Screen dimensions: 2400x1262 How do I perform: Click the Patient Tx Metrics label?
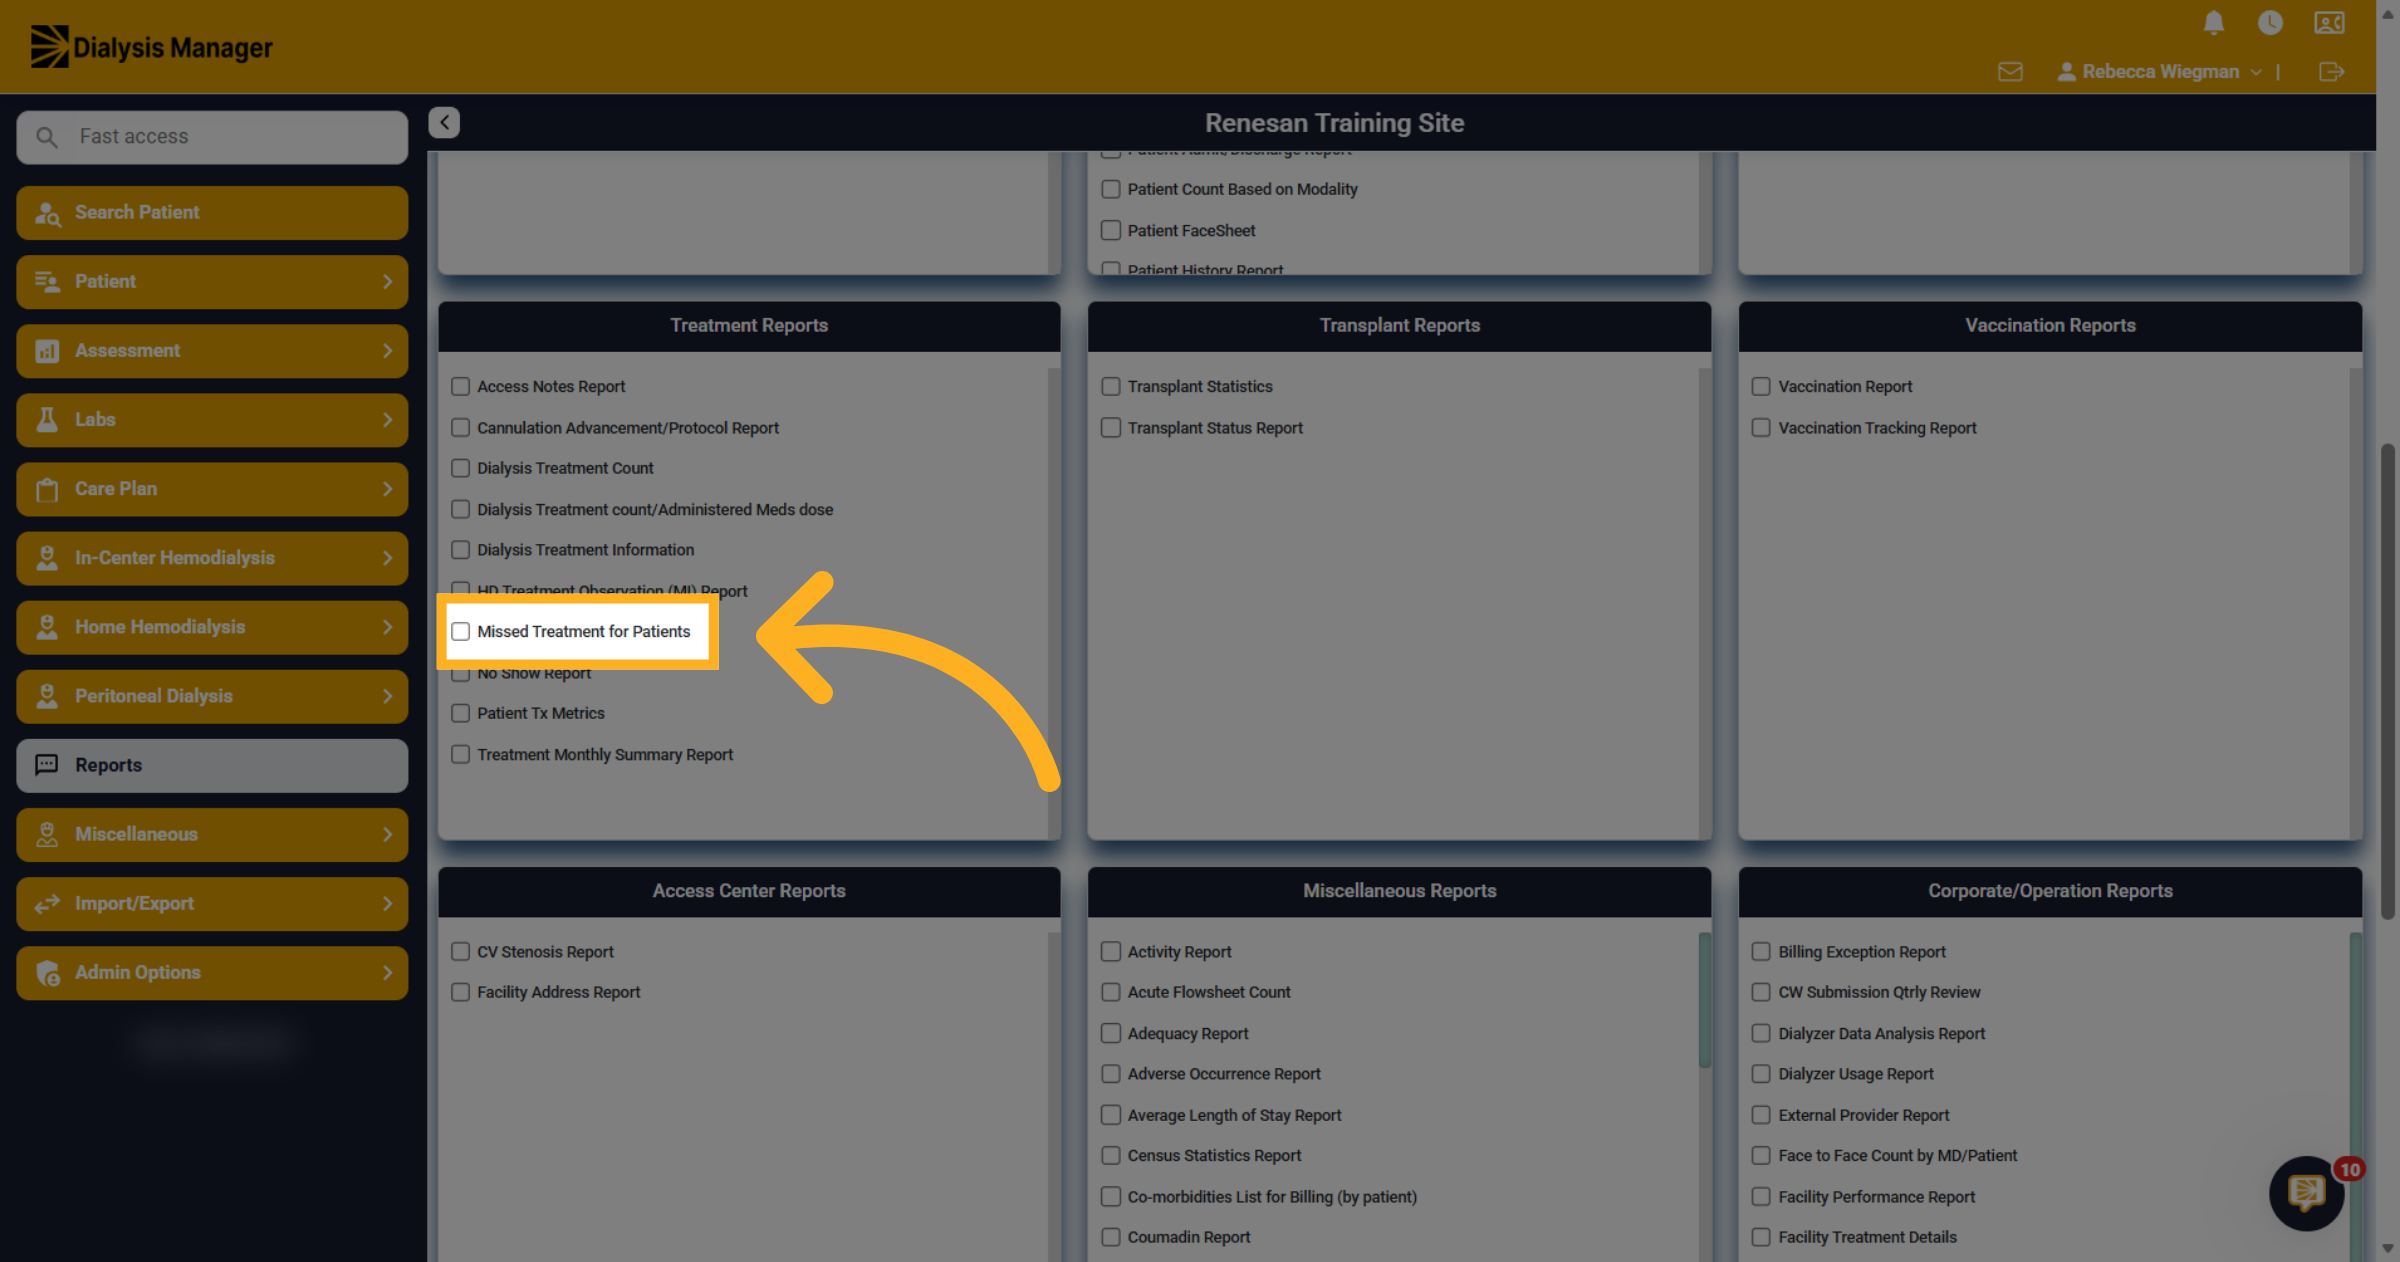(x=541, y=714)
